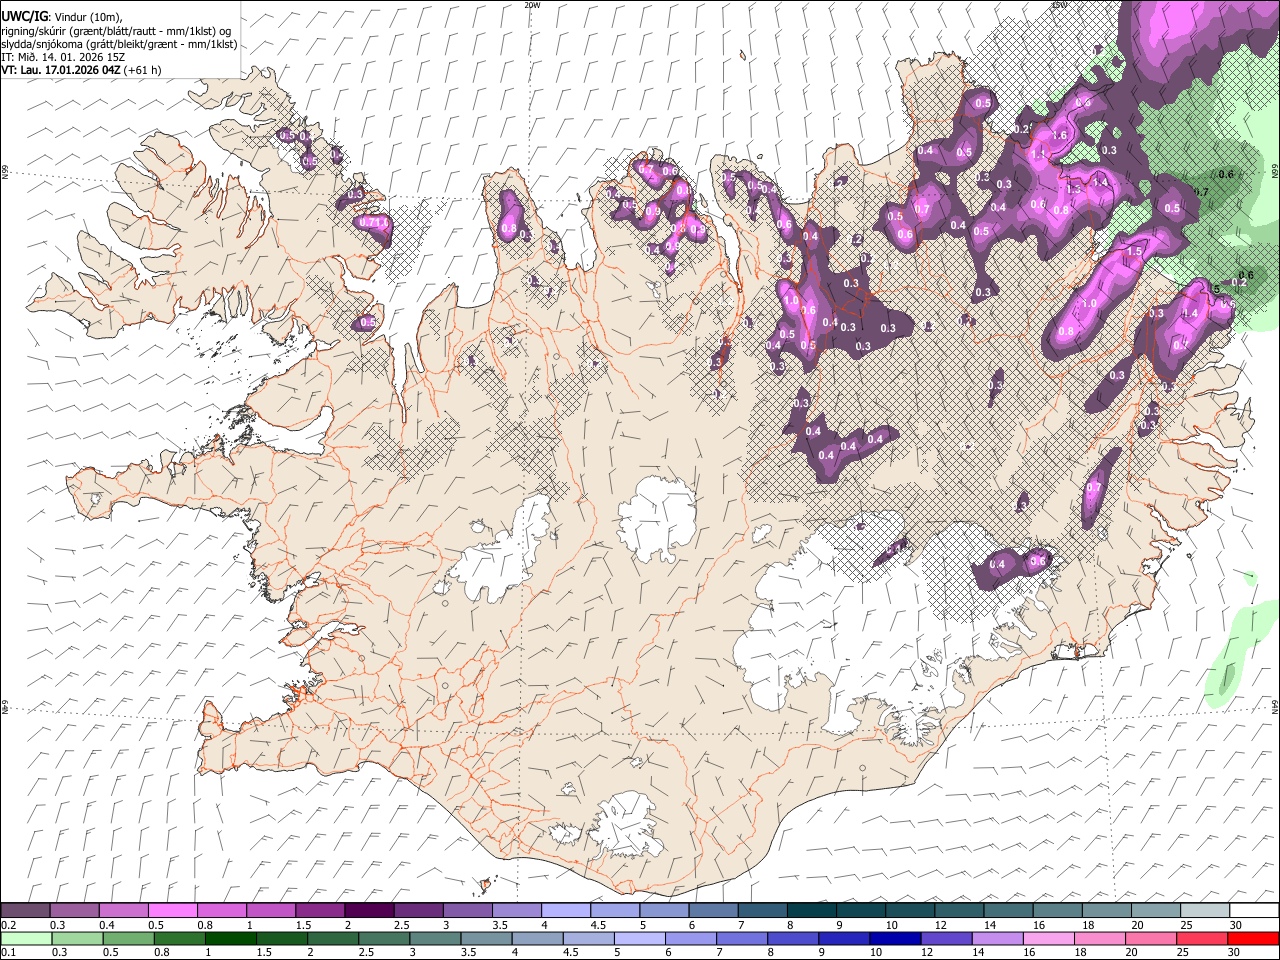The height and width of the screenshot is (960, 1280).
Task: Select the bright pink 0.5 swatch in upper legend
Action: click(x=172, y=911)
